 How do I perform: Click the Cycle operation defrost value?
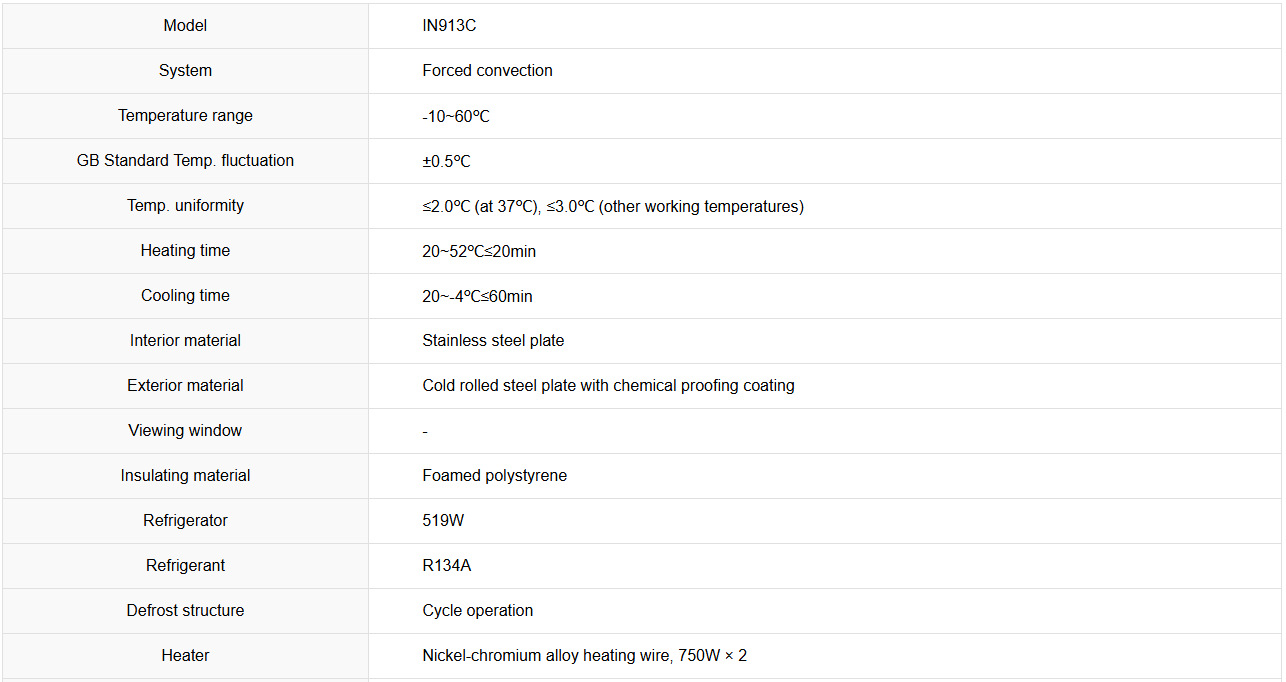point(477,611)
